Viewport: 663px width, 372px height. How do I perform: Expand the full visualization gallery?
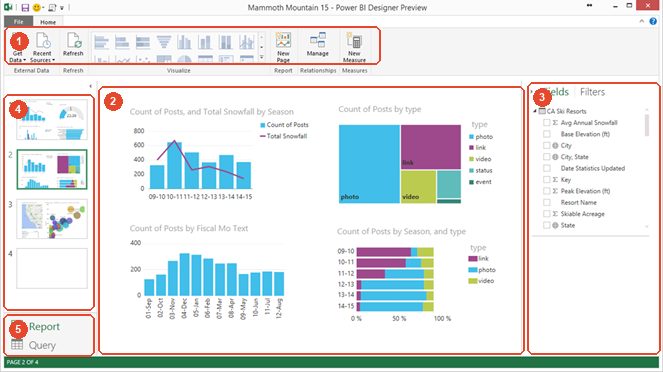pyautogui.click(x=262, y=57)
